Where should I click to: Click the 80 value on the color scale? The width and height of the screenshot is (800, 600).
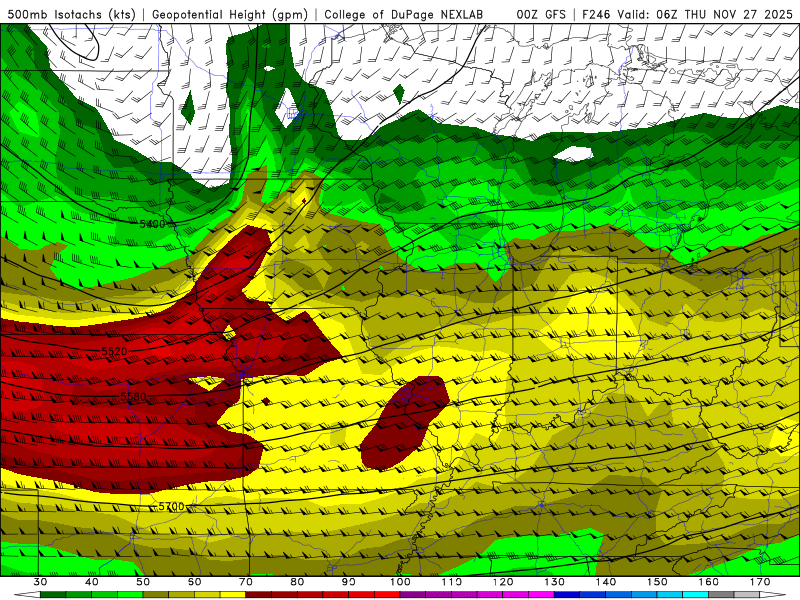click(x=297, y=582)
